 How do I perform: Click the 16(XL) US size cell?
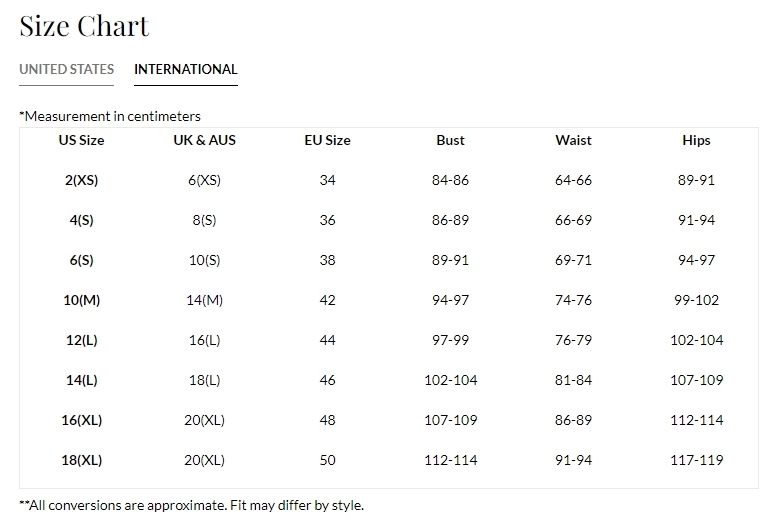[81, 420]
